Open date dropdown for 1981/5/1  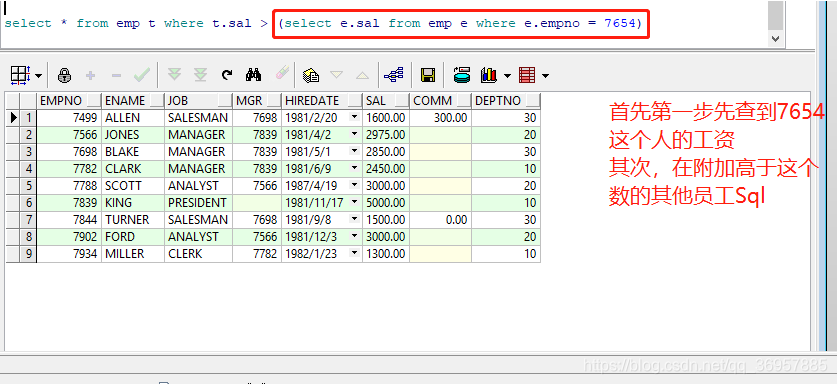pyautogui.click(x=354, y=151)
